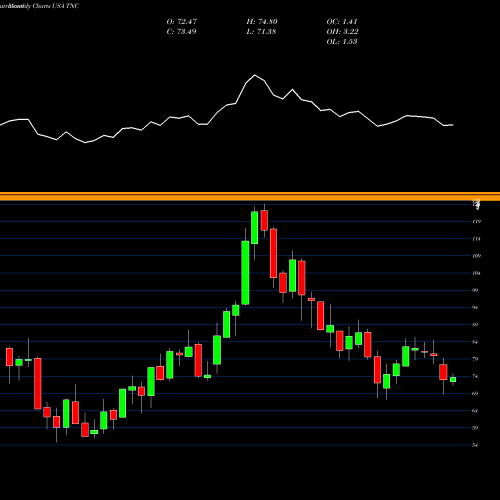Click the 119 price axis label
Screen dimensions: 500x500
pos(477,221)
